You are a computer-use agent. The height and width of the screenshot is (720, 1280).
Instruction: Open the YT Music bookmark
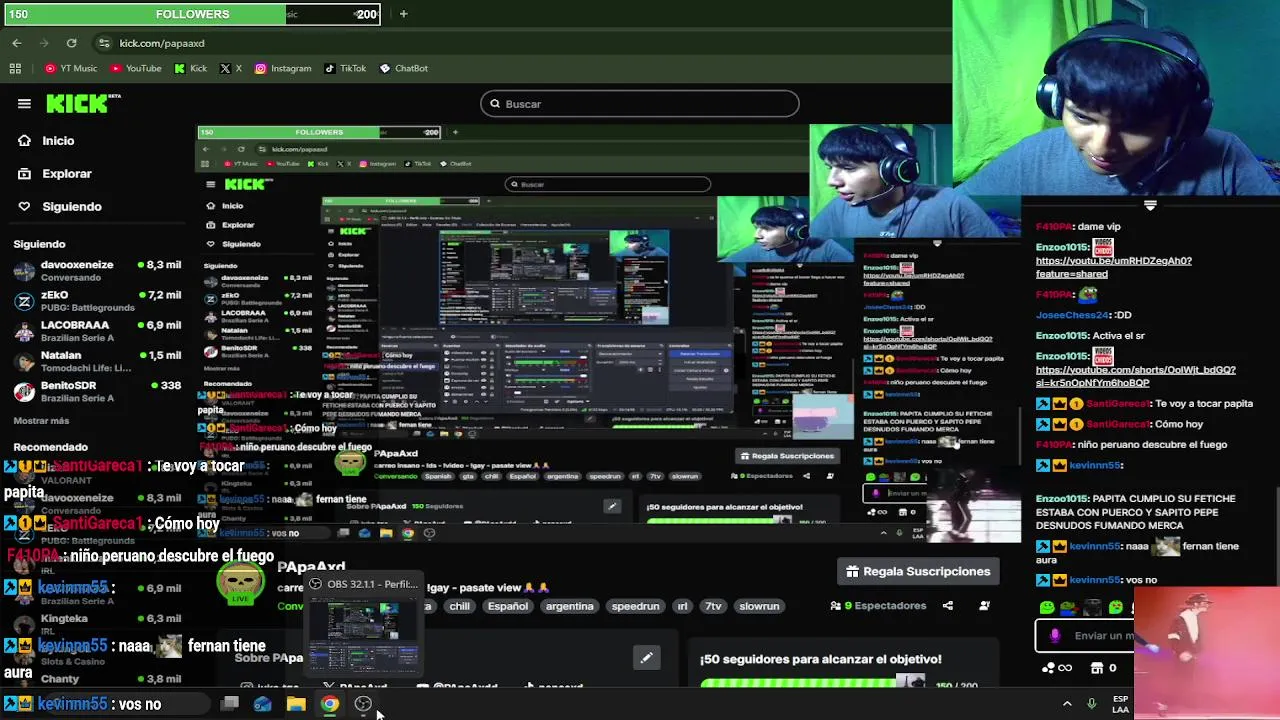point(70,68)
